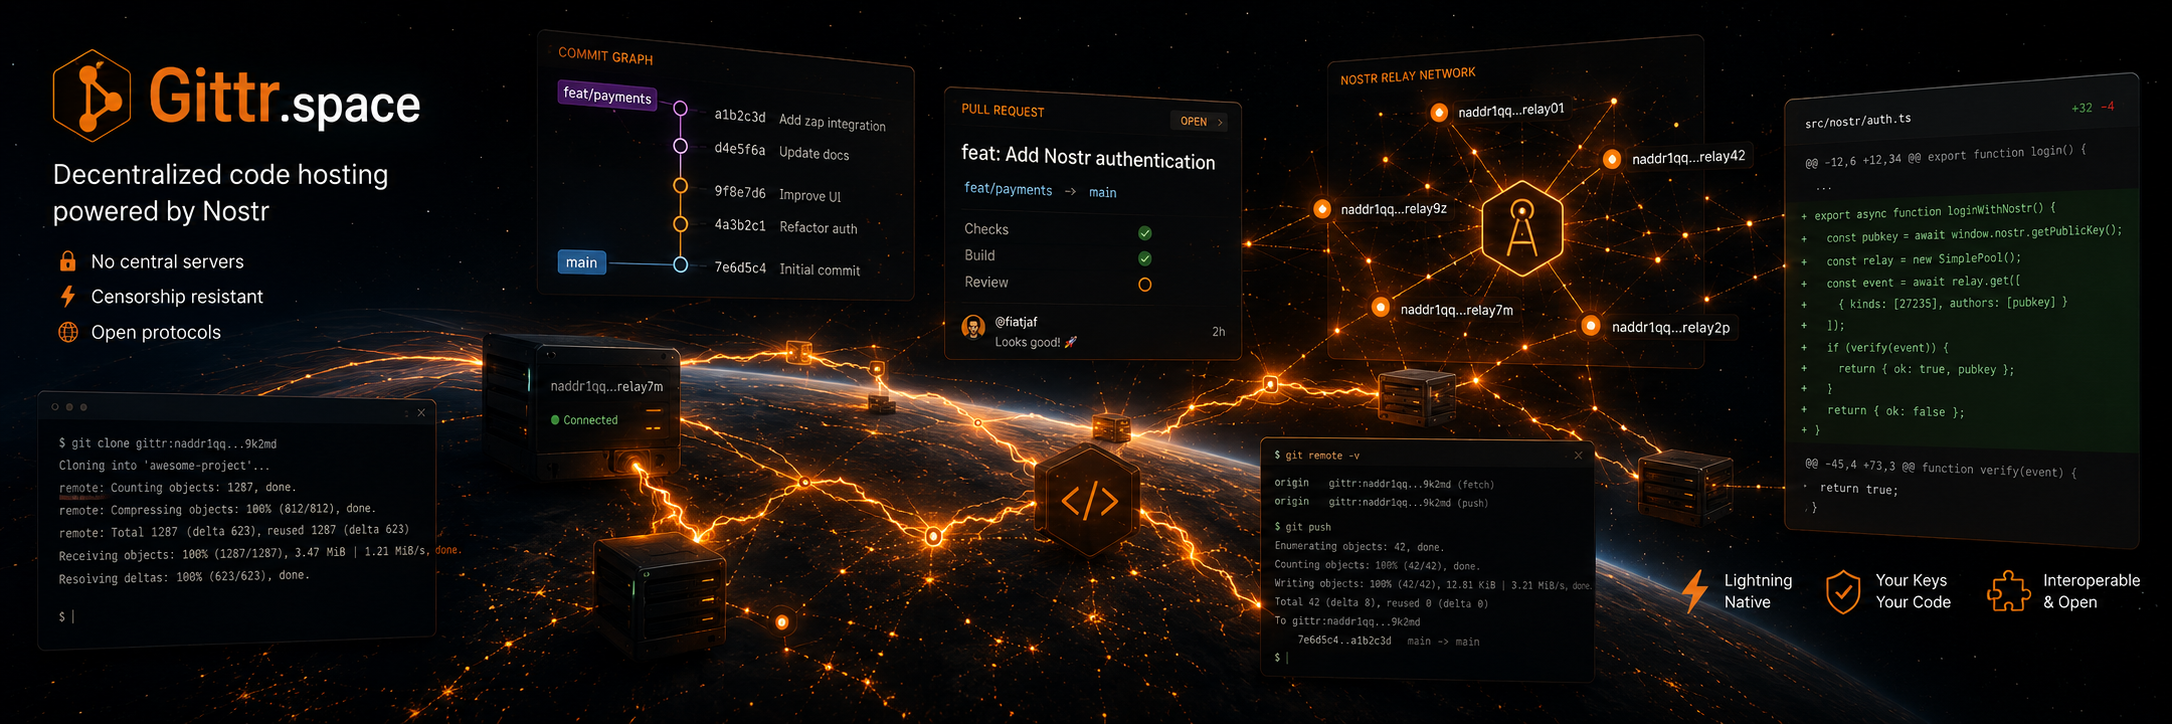
Task: Click the pending circle icon for Review
Action: click(1145, 285)
